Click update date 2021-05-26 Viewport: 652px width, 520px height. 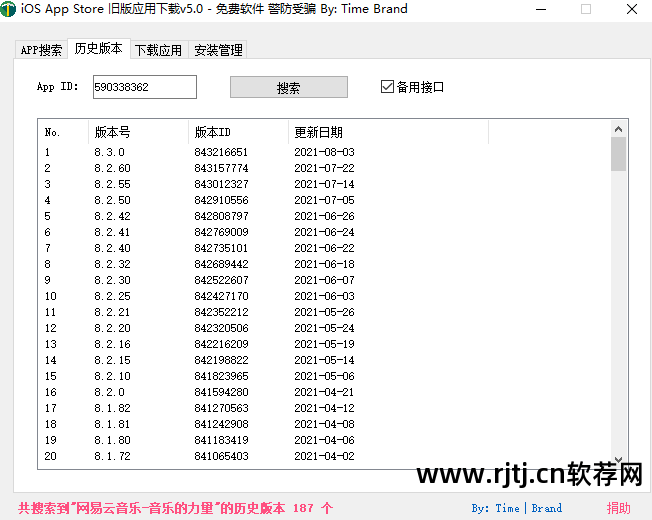324,312
